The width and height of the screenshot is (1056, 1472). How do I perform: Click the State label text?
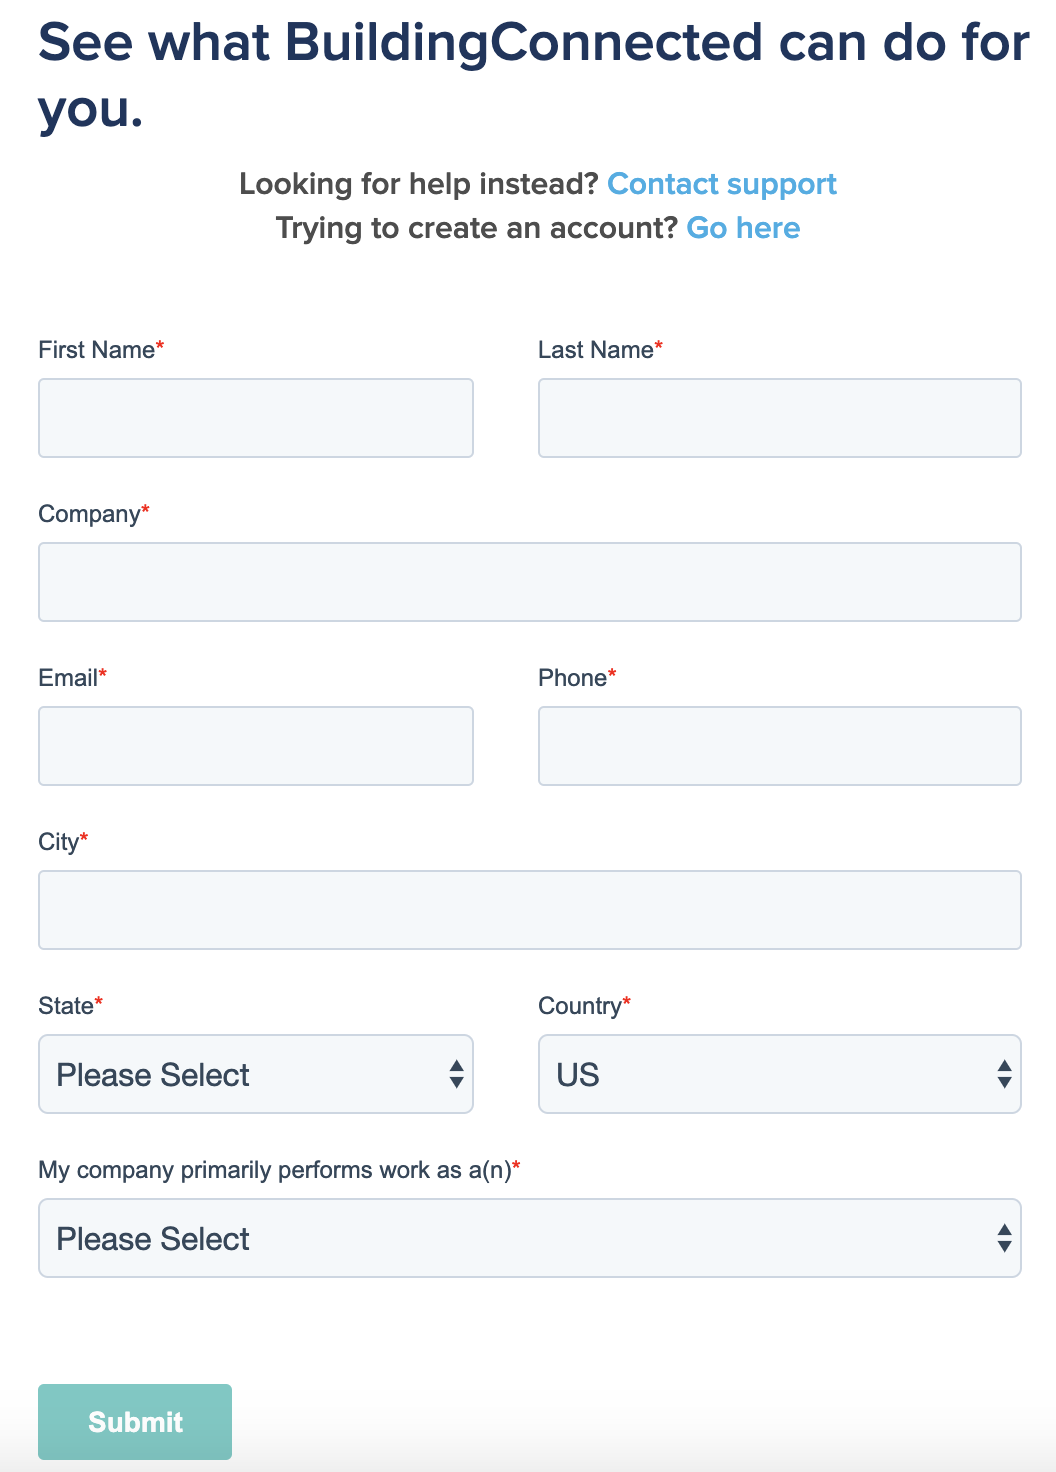[66, 1006]
